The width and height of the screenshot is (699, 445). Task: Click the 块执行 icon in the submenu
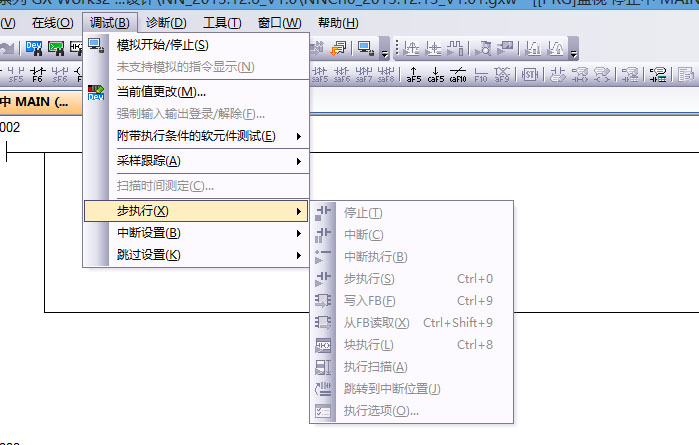(323, 345)
